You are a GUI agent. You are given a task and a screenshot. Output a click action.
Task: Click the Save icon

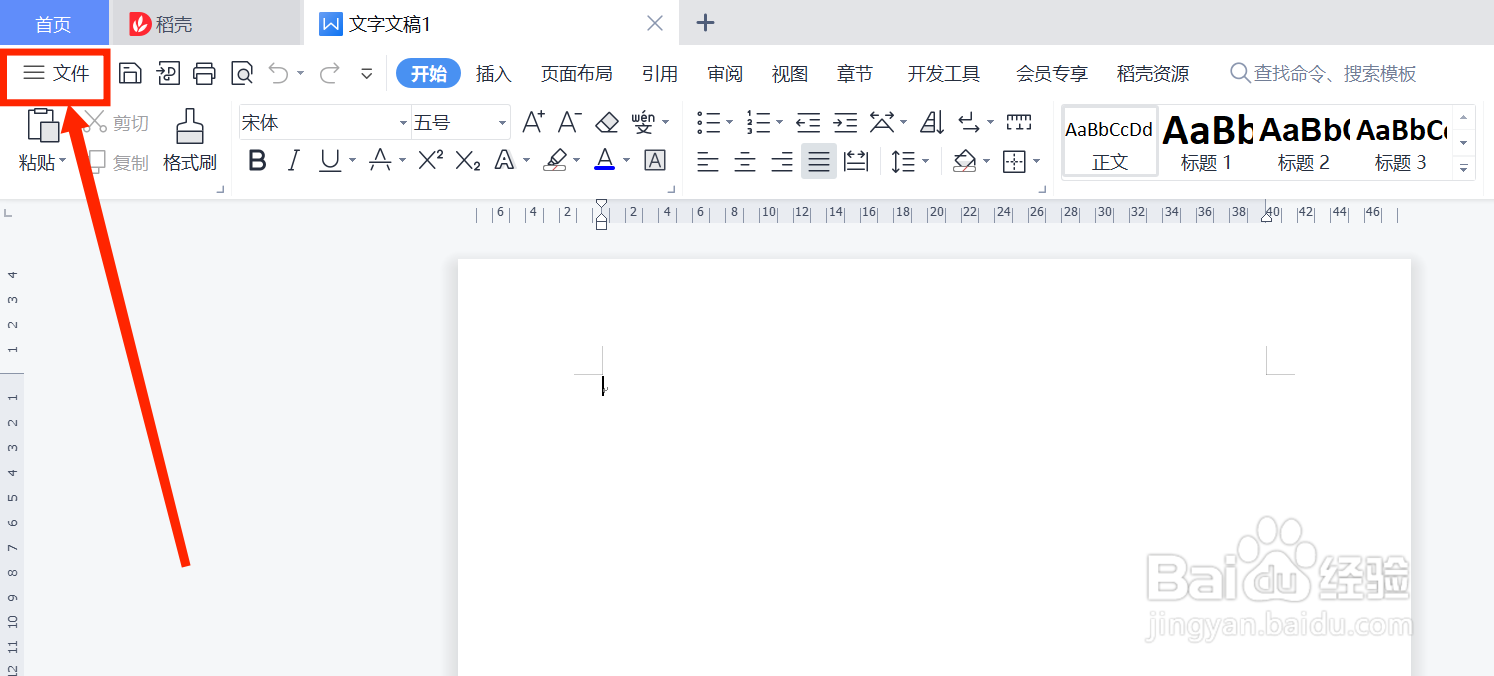(130, 73)
